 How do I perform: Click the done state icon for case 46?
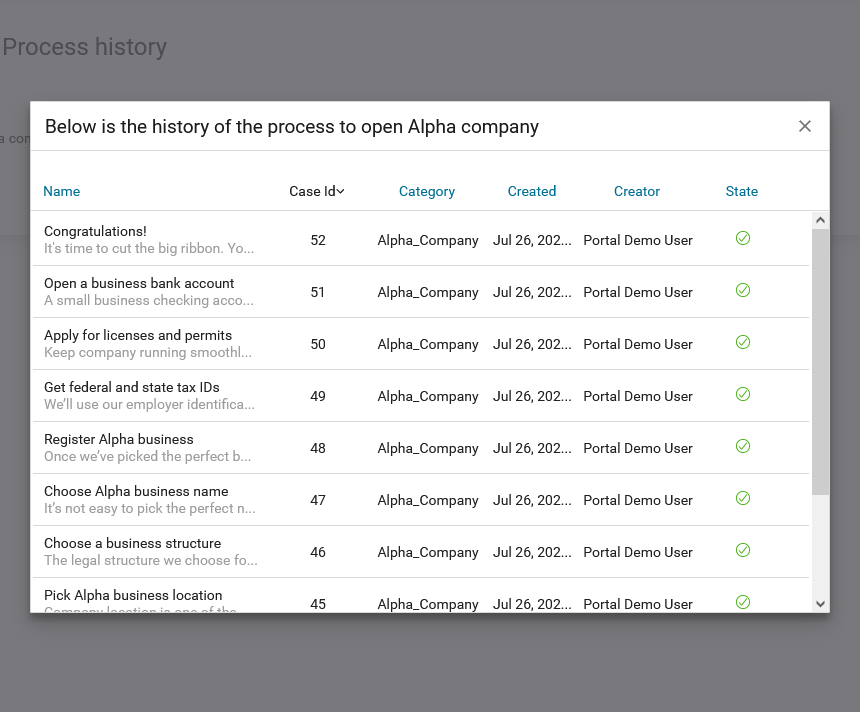(743, 550)
